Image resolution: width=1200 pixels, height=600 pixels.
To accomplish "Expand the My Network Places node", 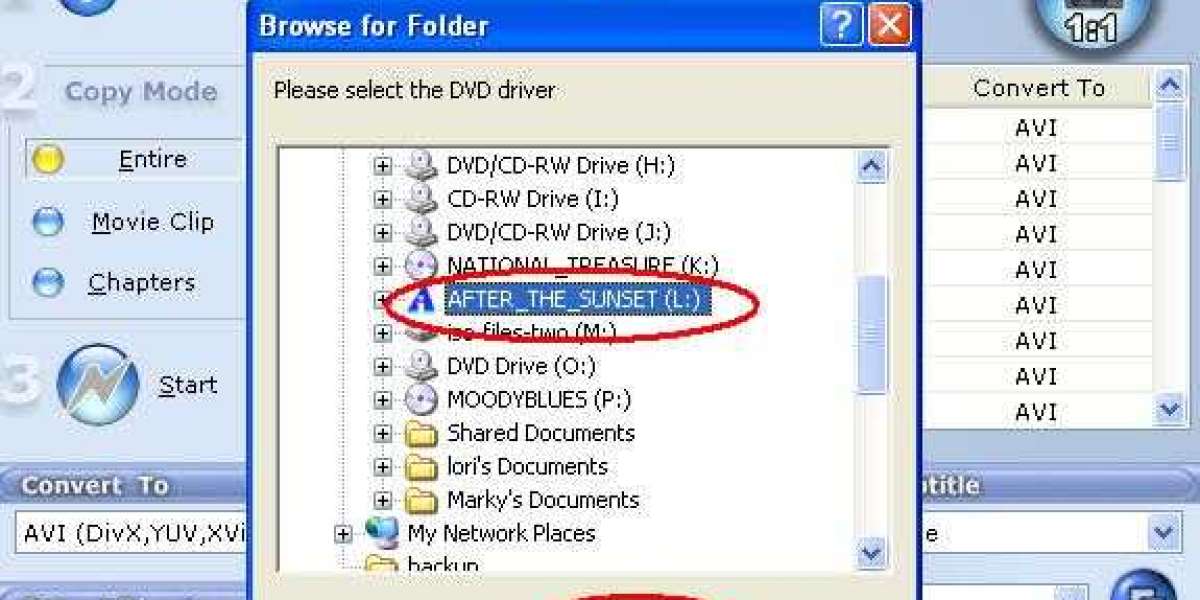I will point(344,534).
